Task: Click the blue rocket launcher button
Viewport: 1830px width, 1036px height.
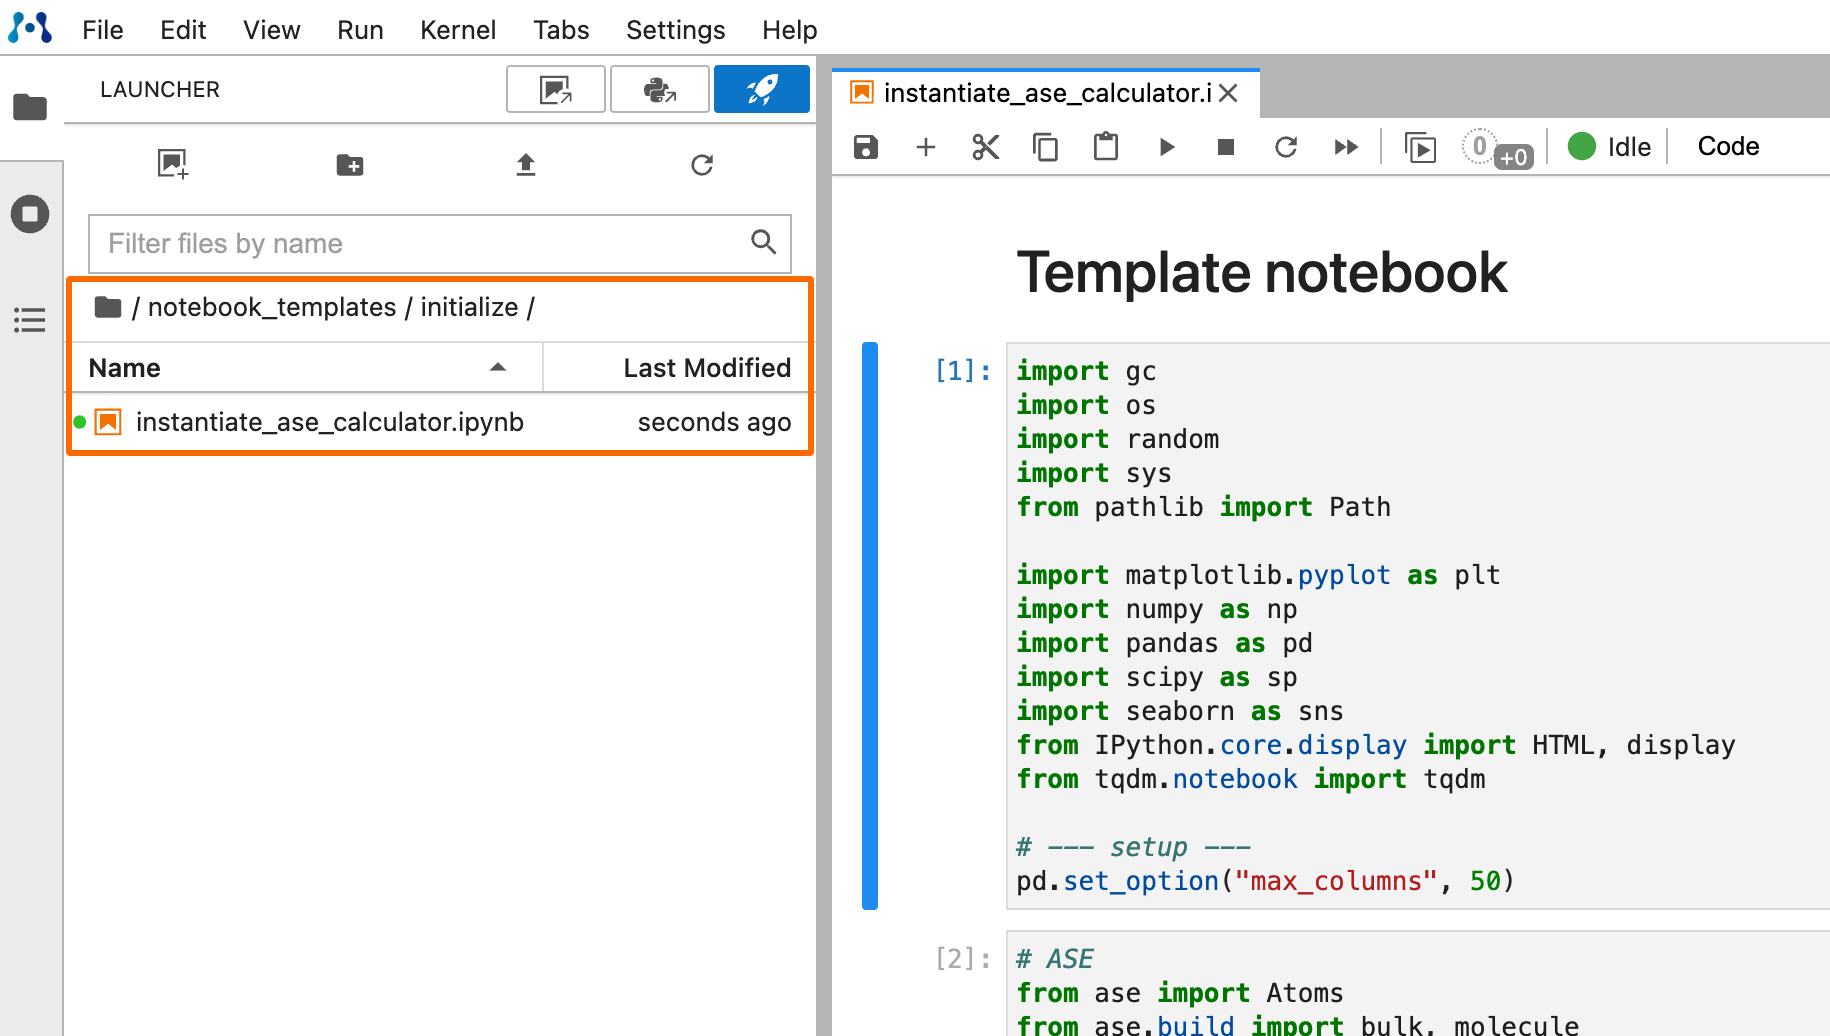Action: point(762,90)
